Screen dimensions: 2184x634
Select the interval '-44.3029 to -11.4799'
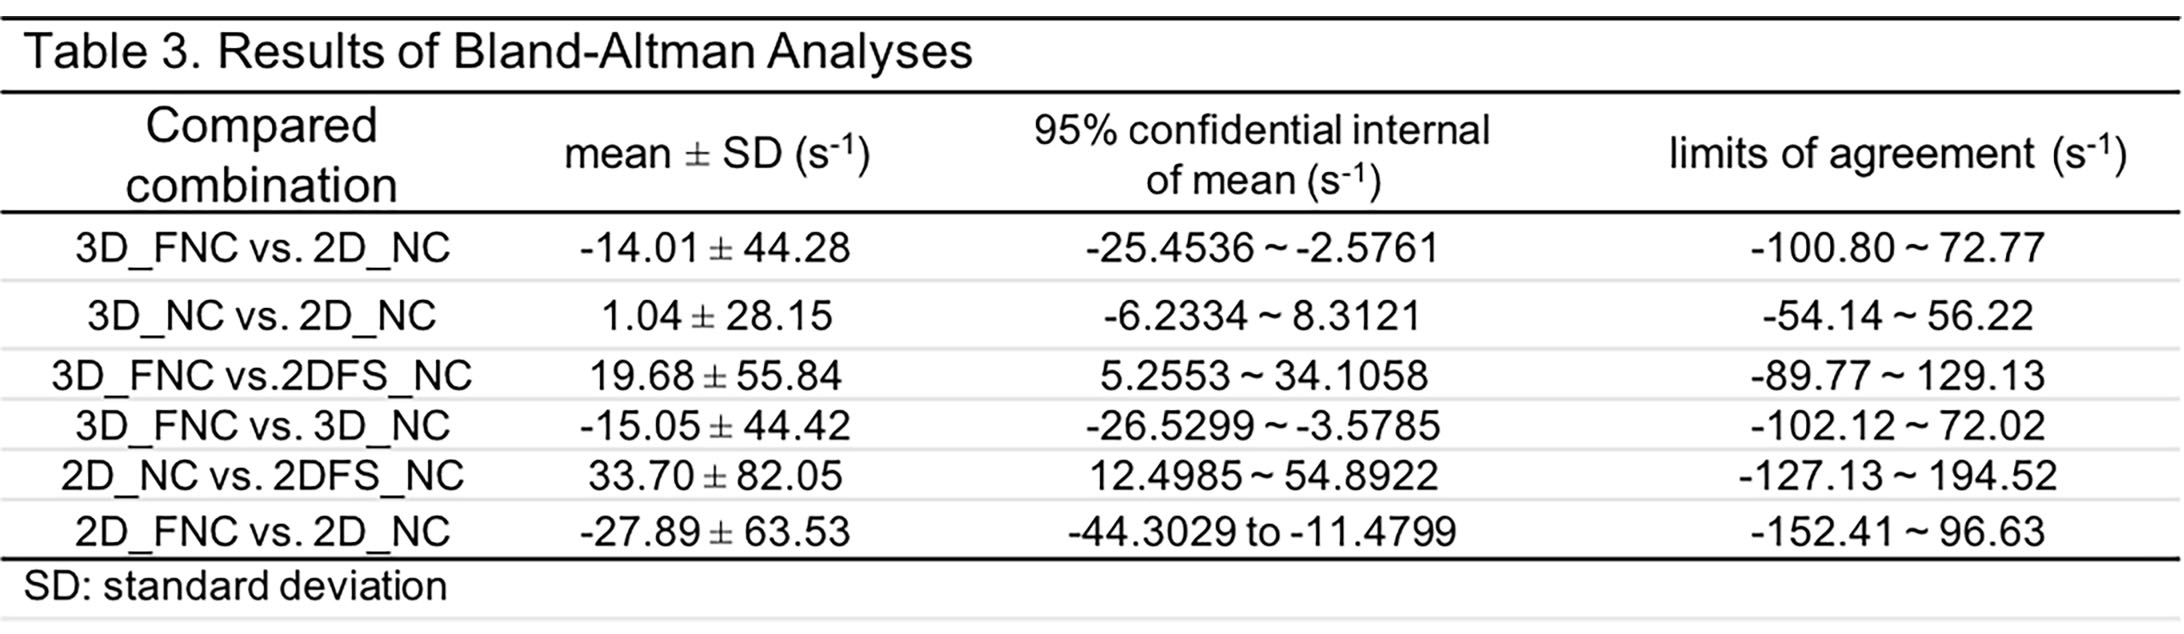point(1262,531)
